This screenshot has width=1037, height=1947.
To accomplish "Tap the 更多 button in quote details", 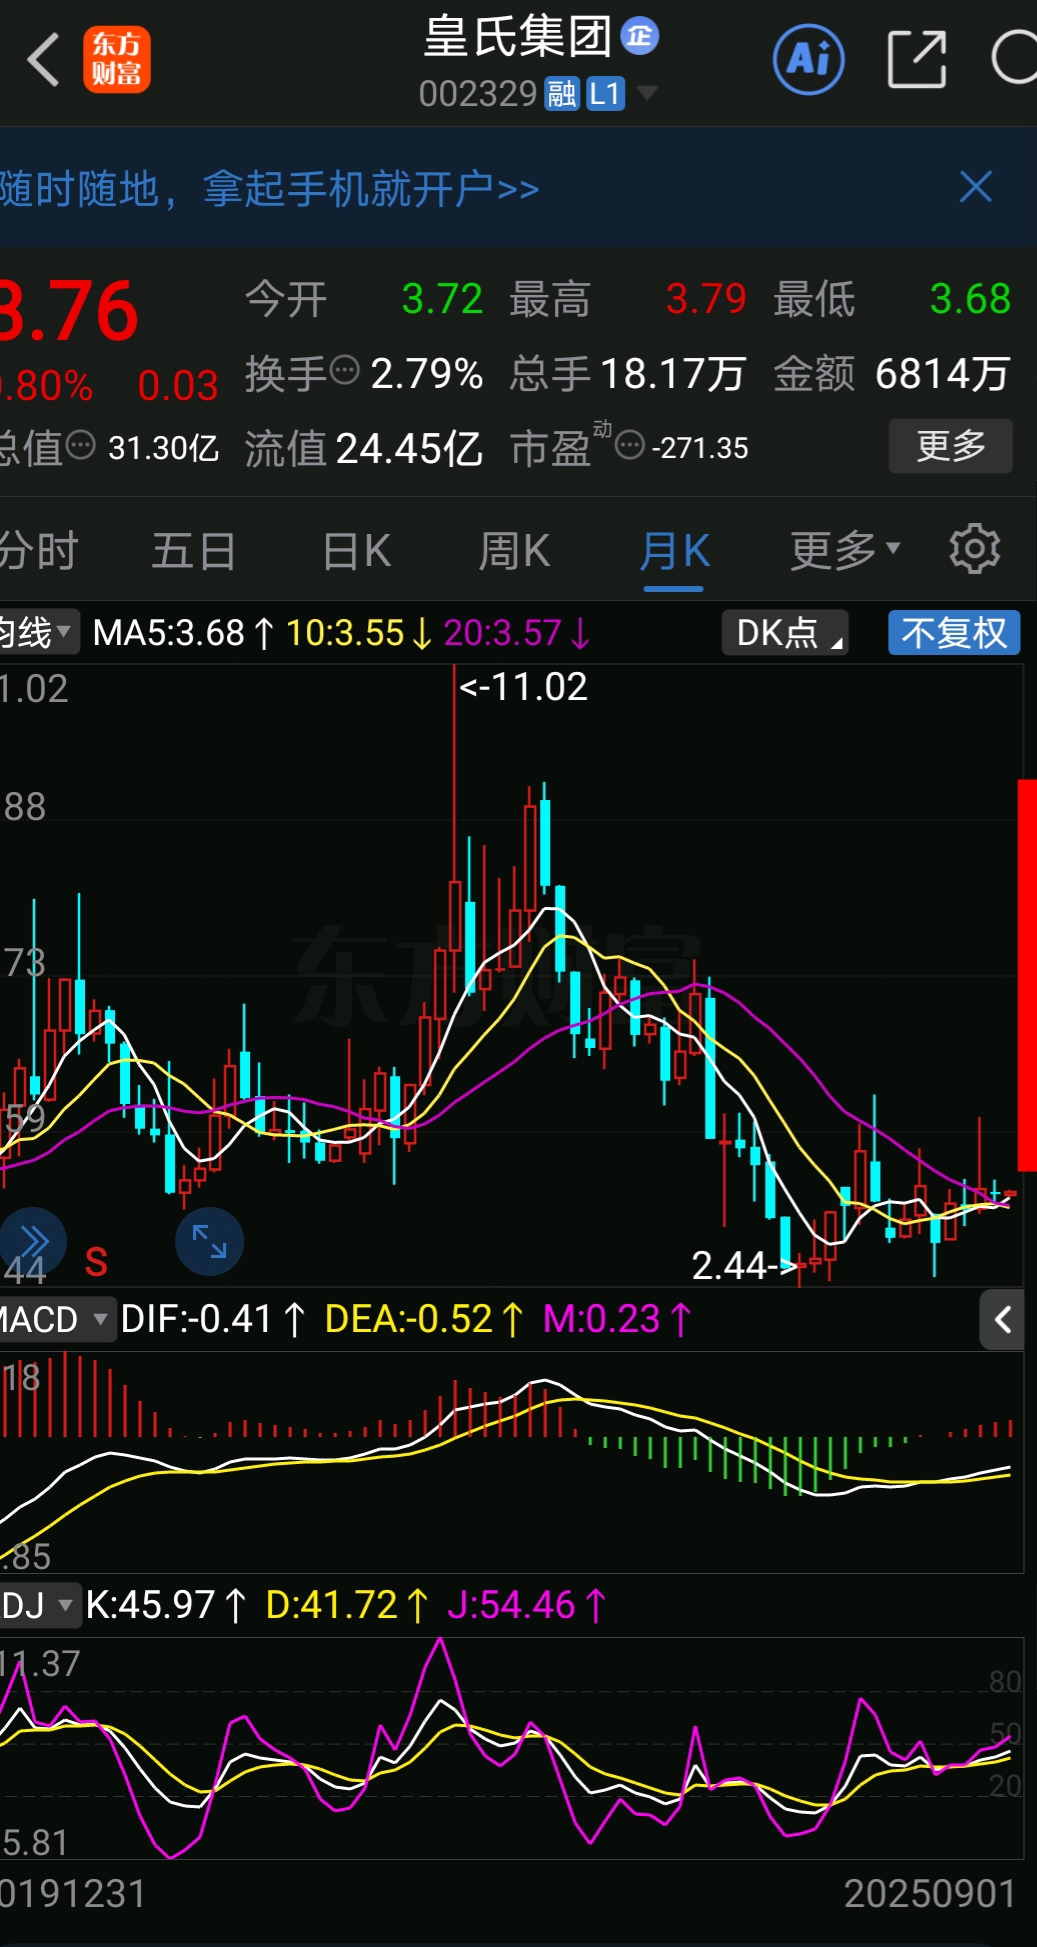I will (x=951, y=446).
